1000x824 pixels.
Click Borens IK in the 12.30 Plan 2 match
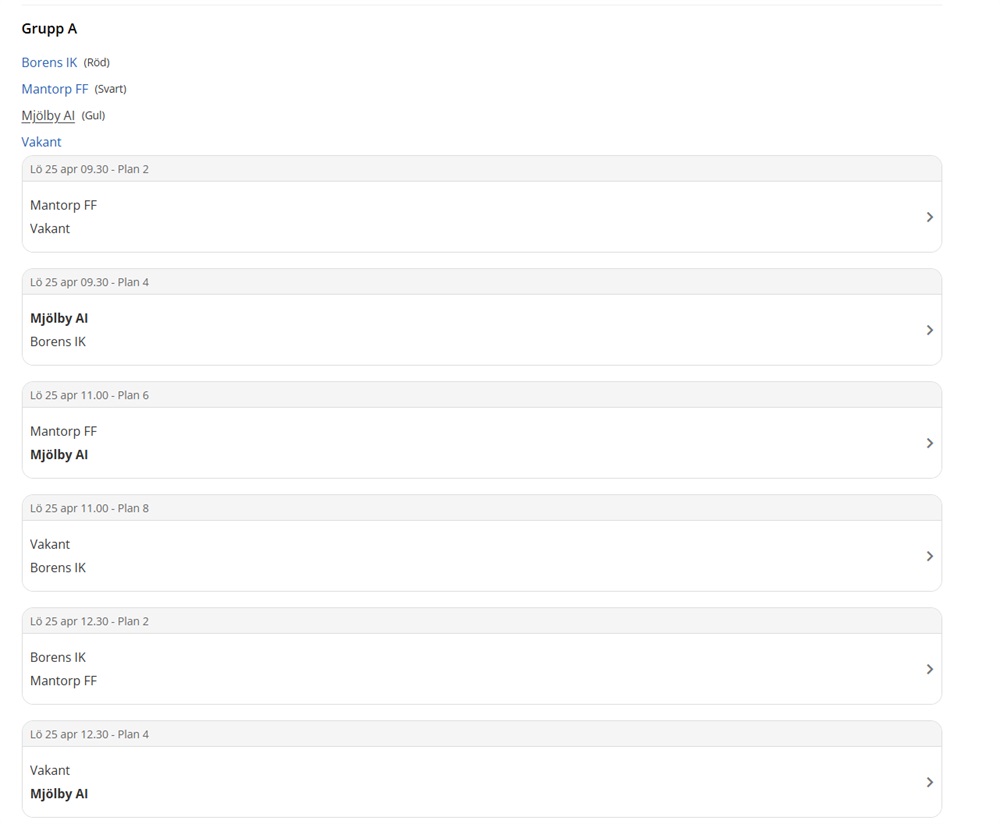58,657
